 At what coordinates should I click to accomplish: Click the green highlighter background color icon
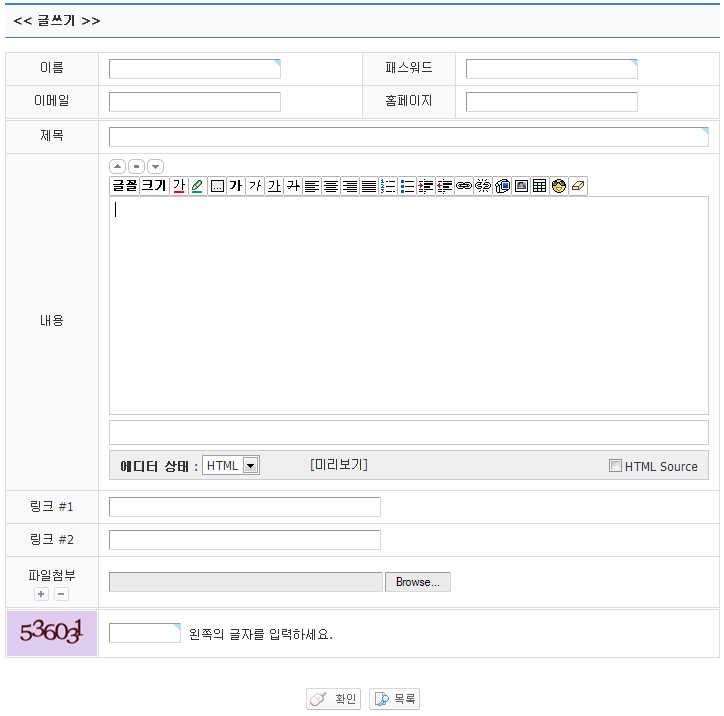click(198, 186)
